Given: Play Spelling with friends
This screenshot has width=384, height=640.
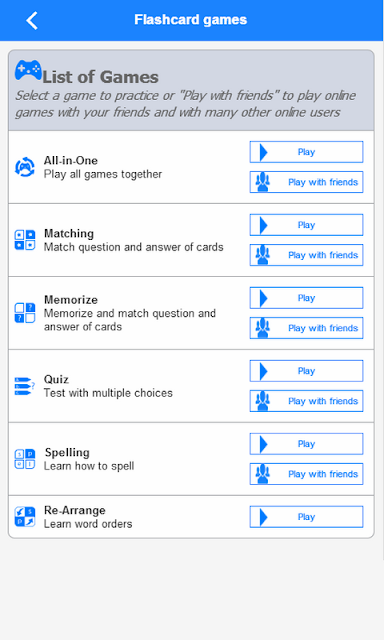Looking at the screenshot, I should [306, 474].
